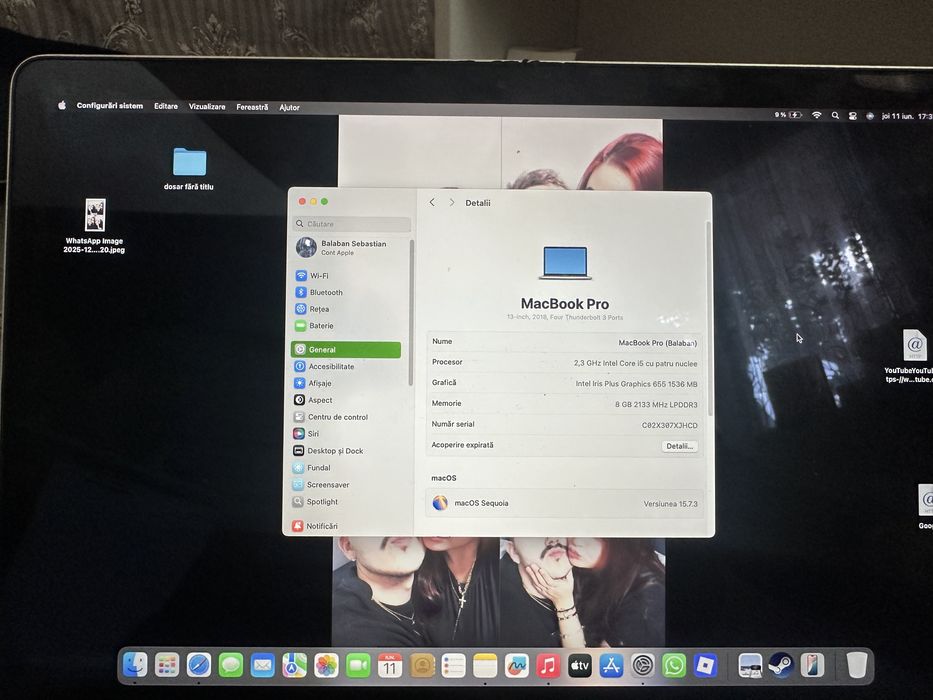Launch FaceTime from the Dock
Screen dimensions: 933x700
coord(358,665)
